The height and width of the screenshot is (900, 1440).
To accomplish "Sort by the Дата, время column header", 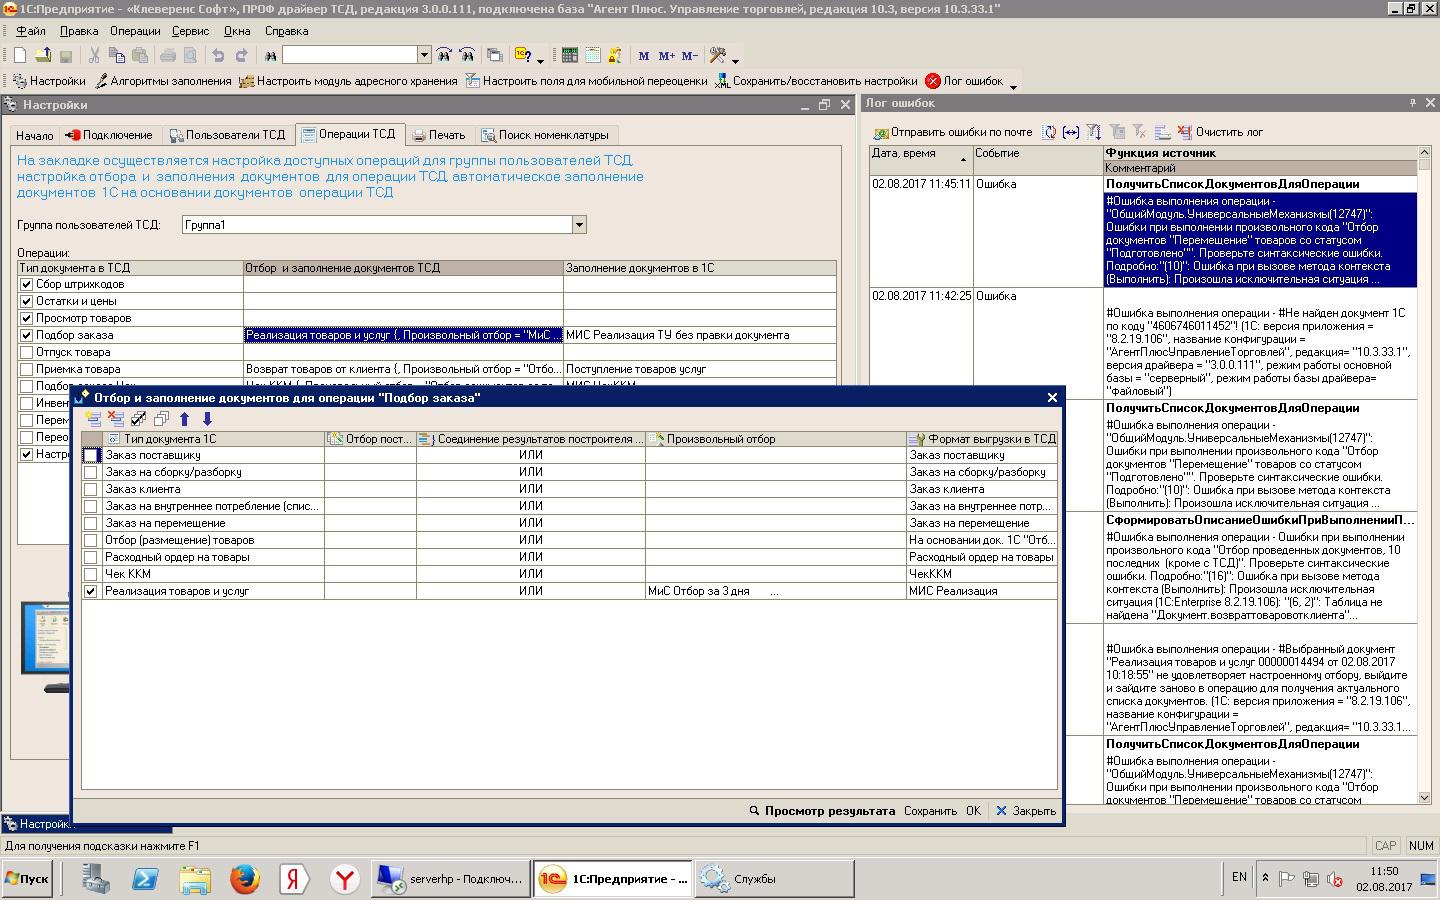I will 921,160.
